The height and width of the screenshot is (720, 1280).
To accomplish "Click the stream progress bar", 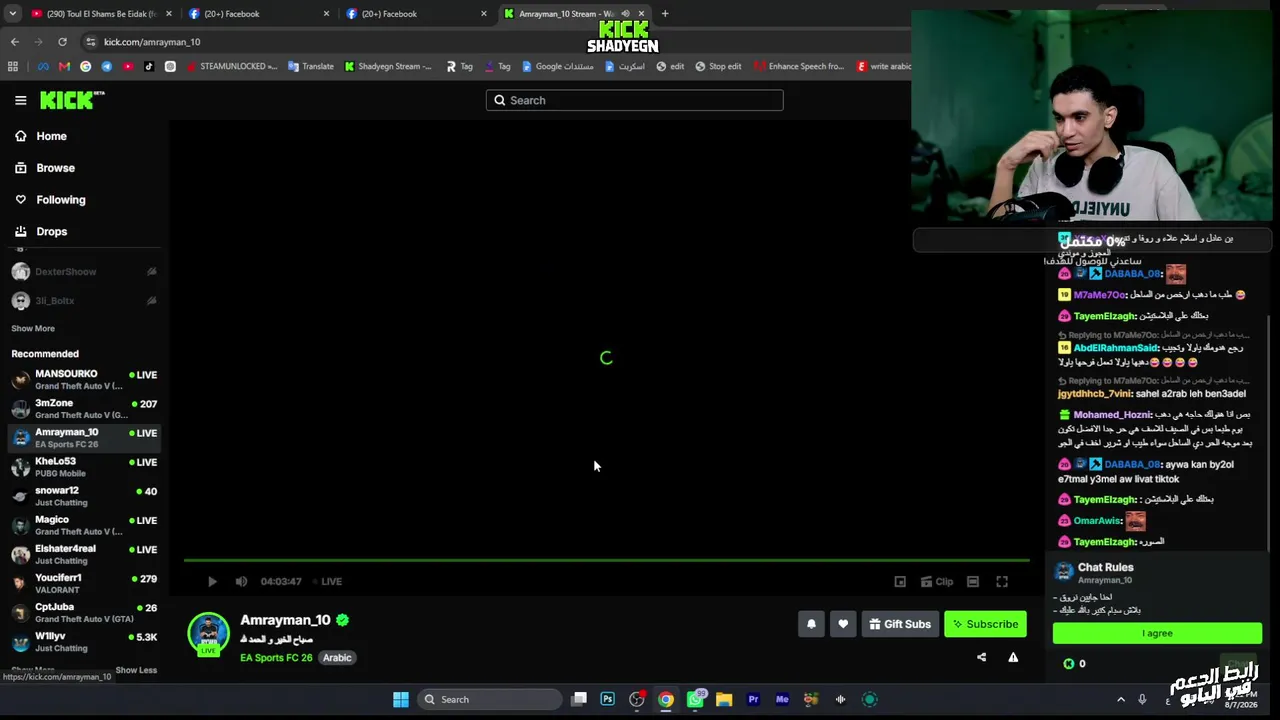I will [x=606, y=560].
